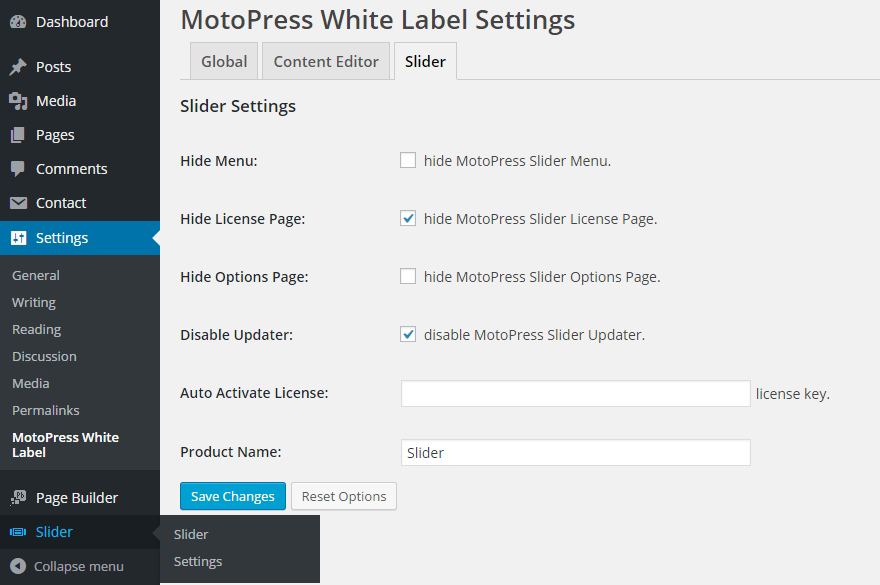Click the Posts pushpin icon
This screenshot has width=880, height=585.
click(x=18, y=67)
